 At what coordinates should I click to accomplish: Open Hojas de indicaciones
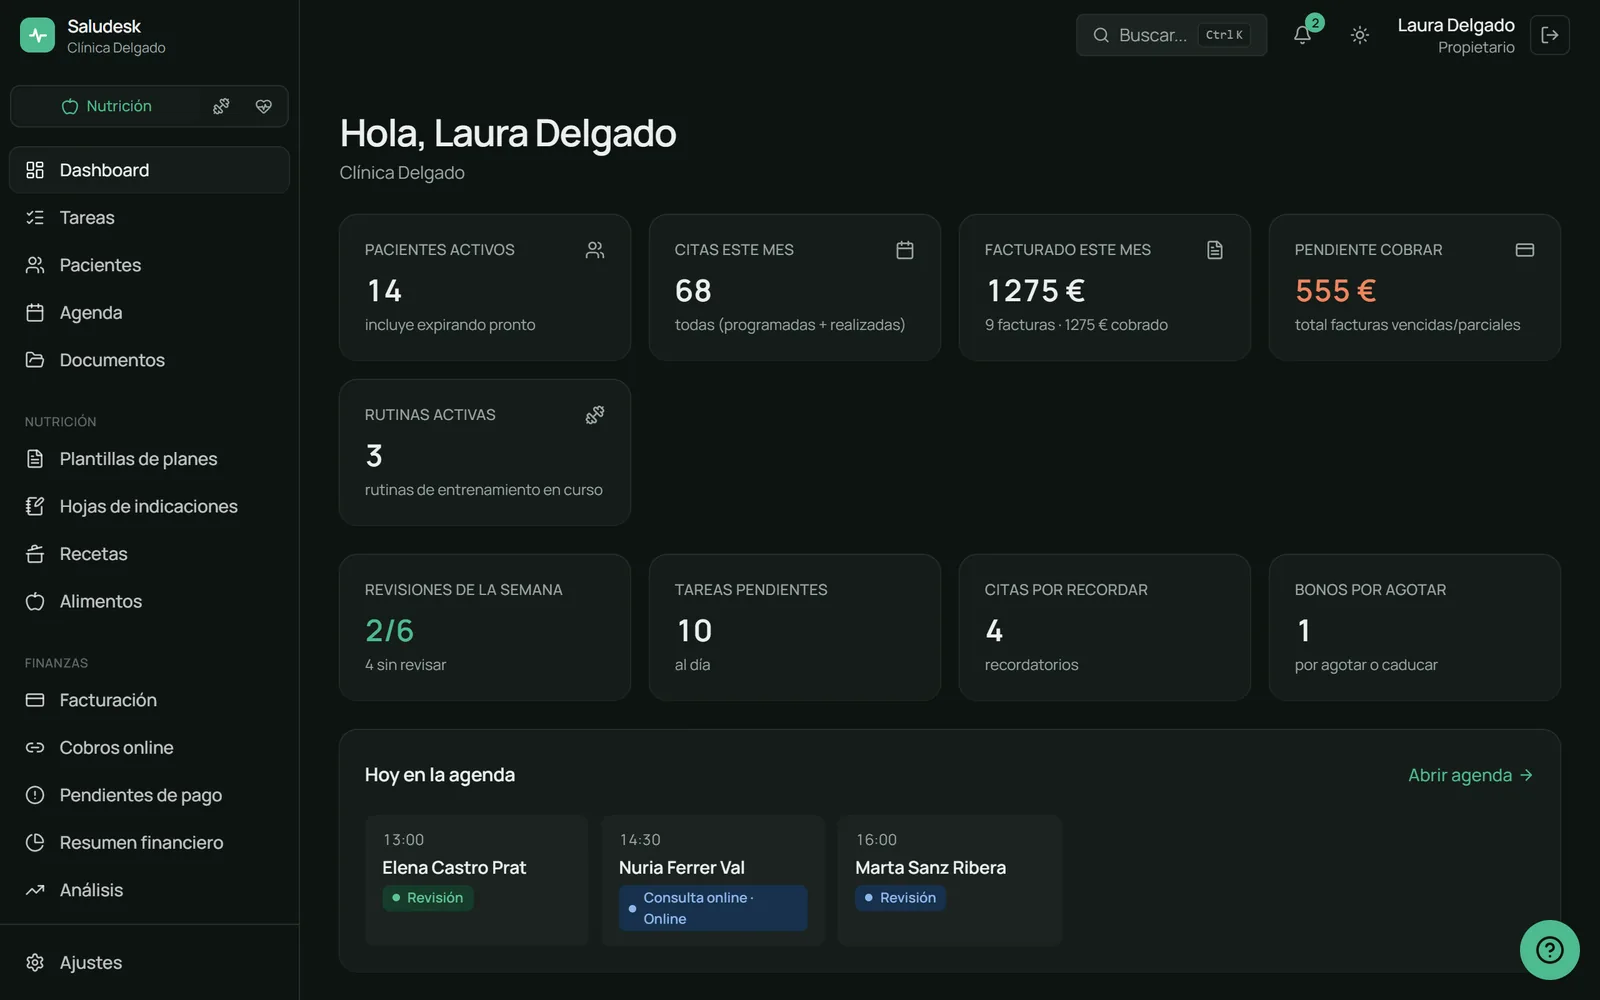click(149, 506)
